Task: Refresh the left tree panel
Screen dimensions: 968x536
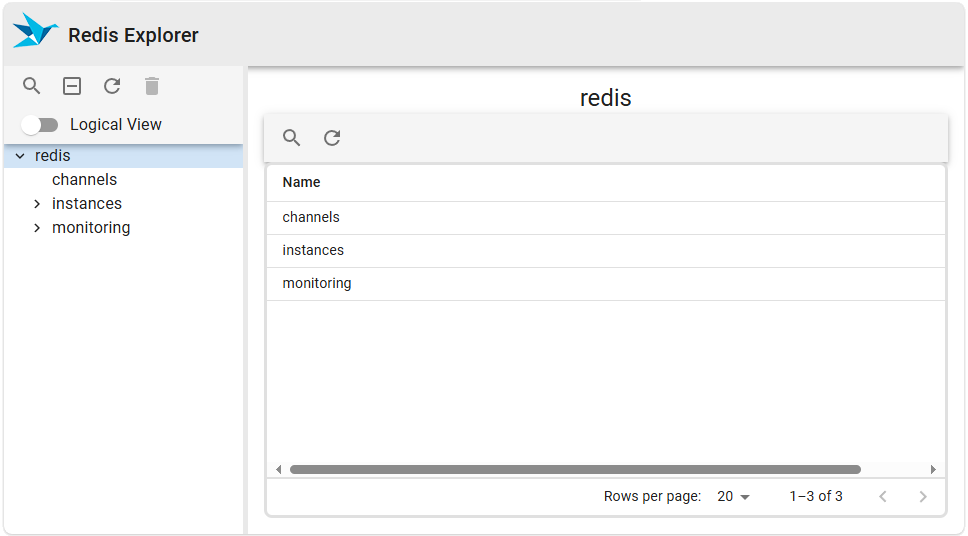Action: pyautogui.click(x=112, y=86)
